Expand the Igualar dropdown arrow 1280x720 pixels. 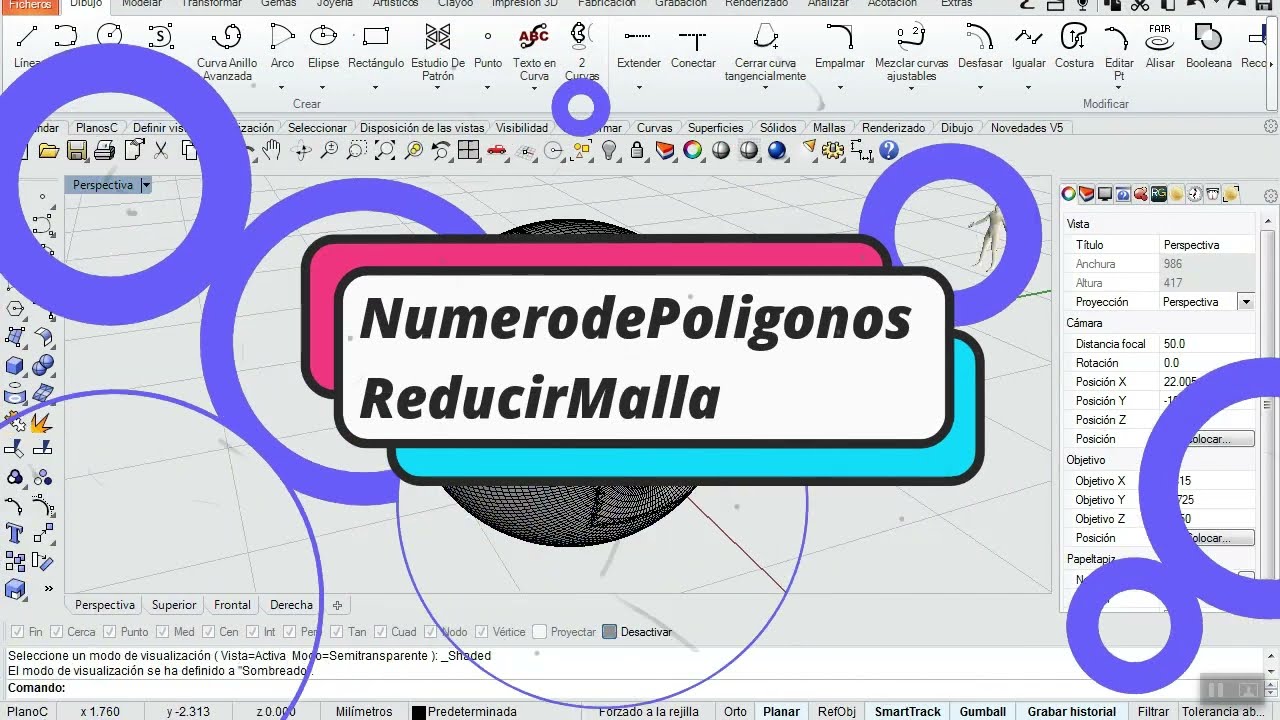pyautogui.click(x=1029, y=87)
